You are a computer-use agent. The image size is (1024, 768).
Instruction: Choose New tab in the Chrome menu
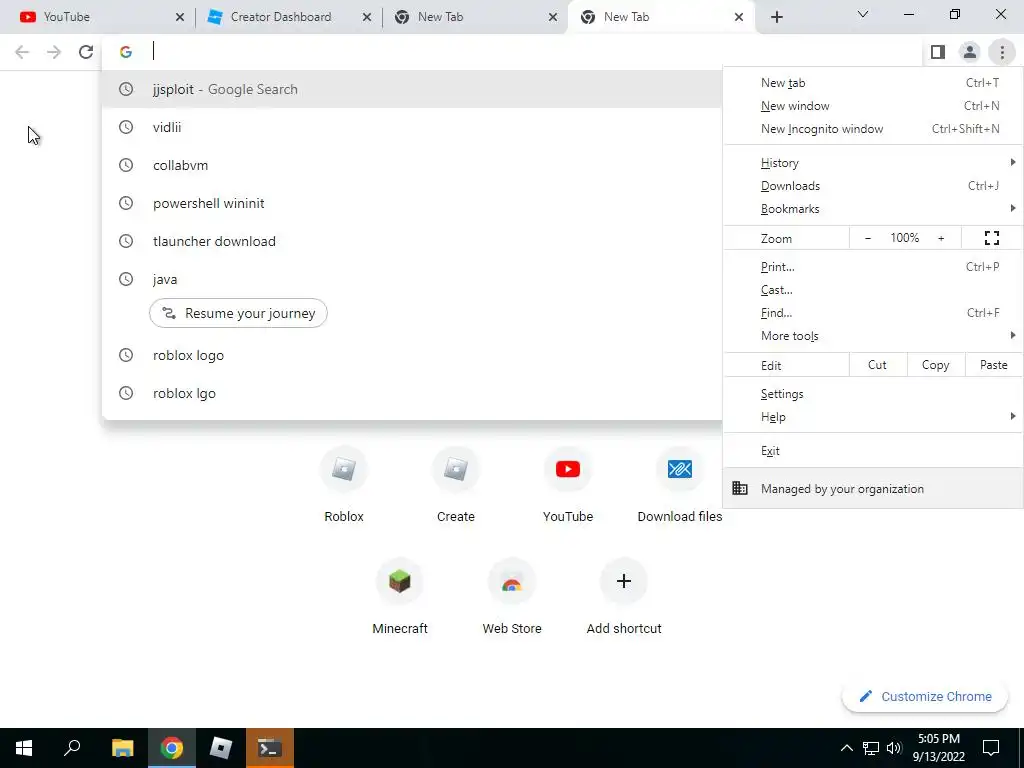[x=873, y=83]
